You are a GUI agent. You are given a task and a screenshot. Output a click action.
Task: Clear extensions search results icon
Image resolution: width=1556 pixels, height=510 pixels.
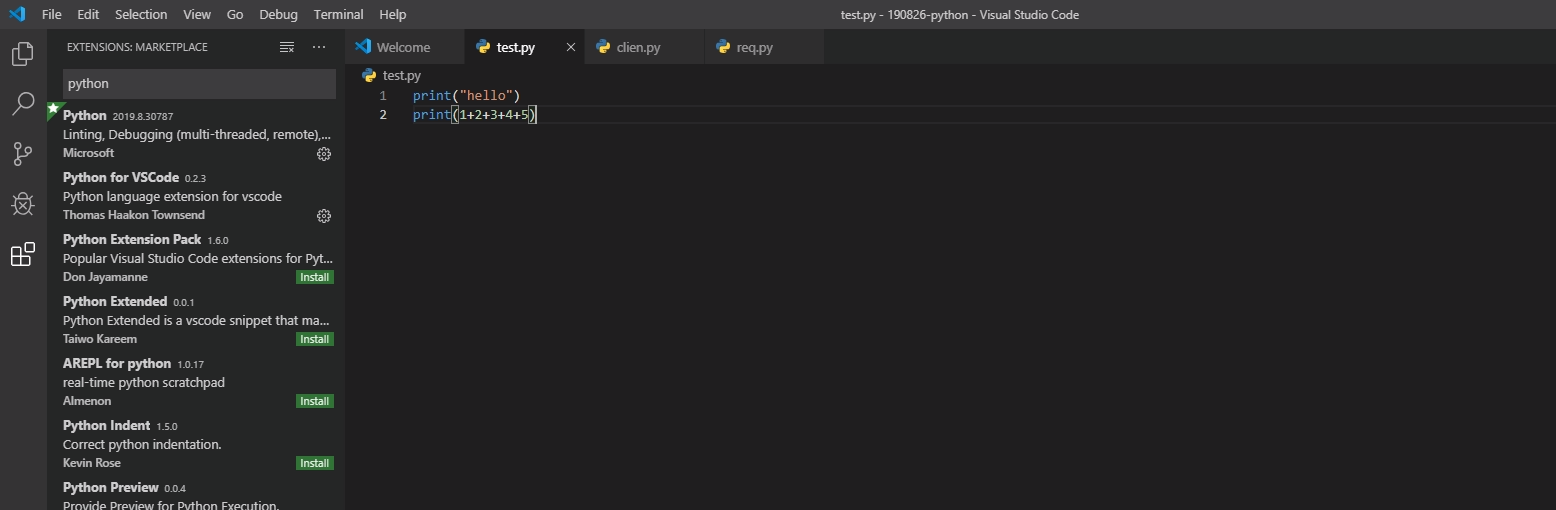tap(287, 47)
